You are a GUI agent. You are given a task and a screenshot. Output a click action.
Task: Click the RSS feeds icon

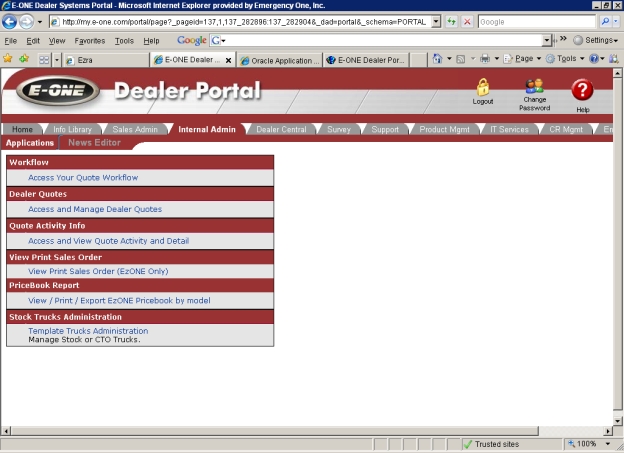[460, 59]
